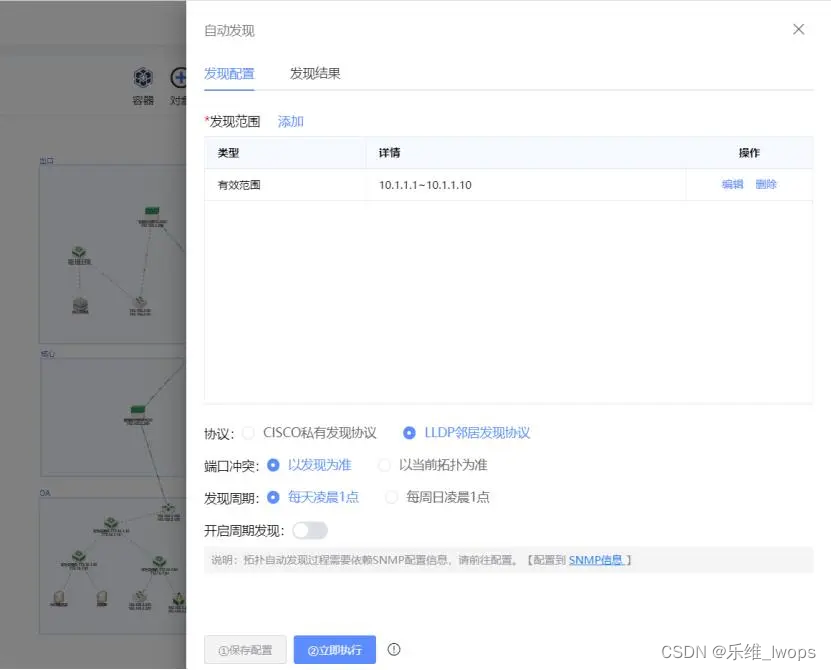Open the SNMP信息 configuration link
Viewport: 831px width, 670px height.
597,559
